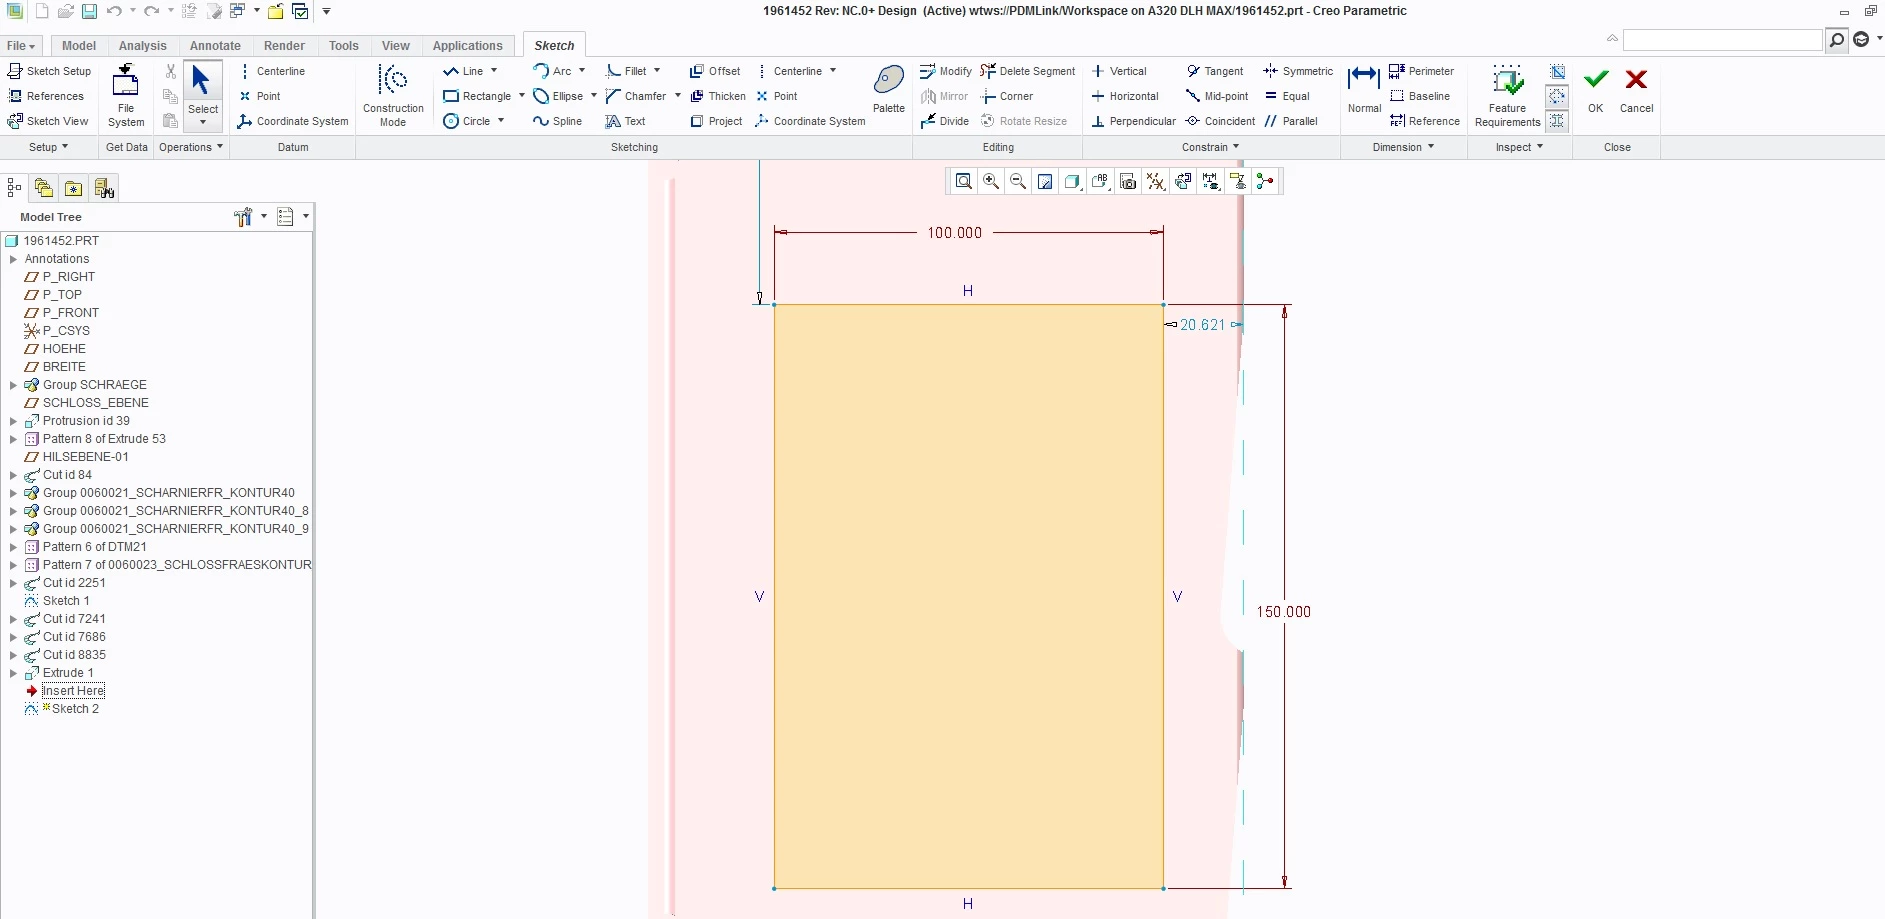Open Feature Requirements
This screenshot has height=919, width=1885.
[x=1507, y=95]
